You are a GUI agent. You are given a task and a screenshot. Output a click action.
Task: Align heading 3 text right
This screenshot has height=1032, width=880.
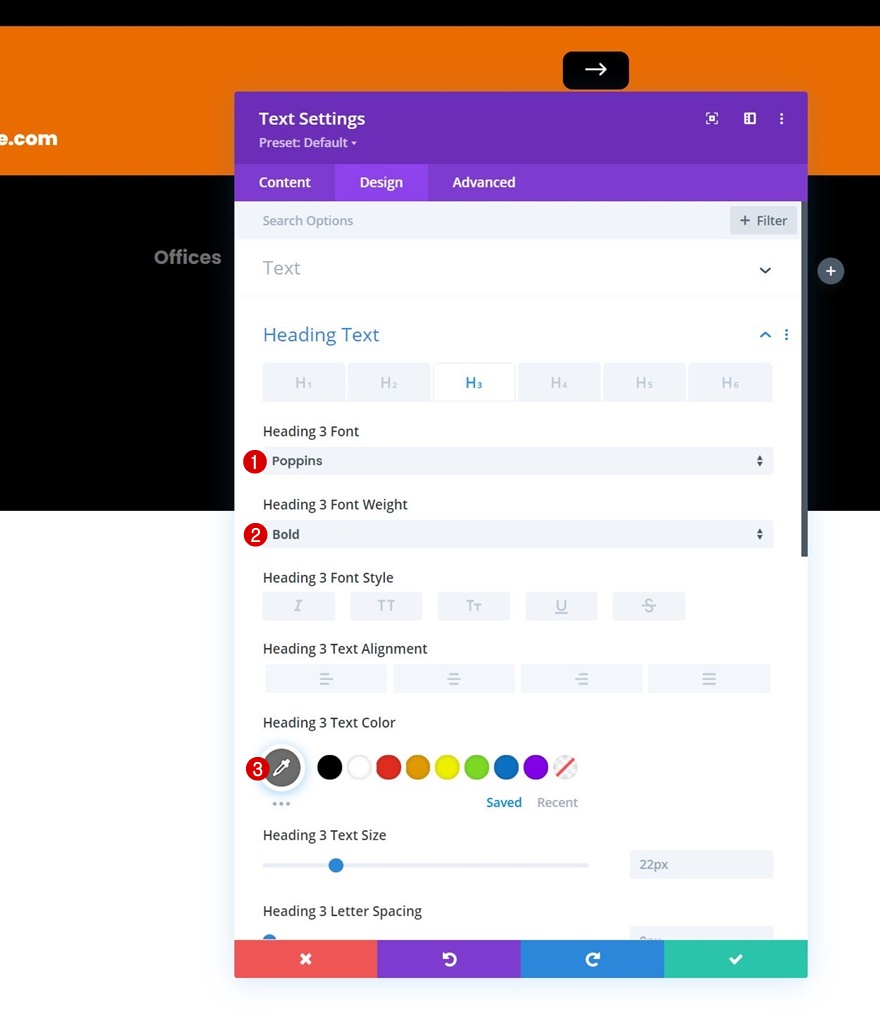[581, 679]
